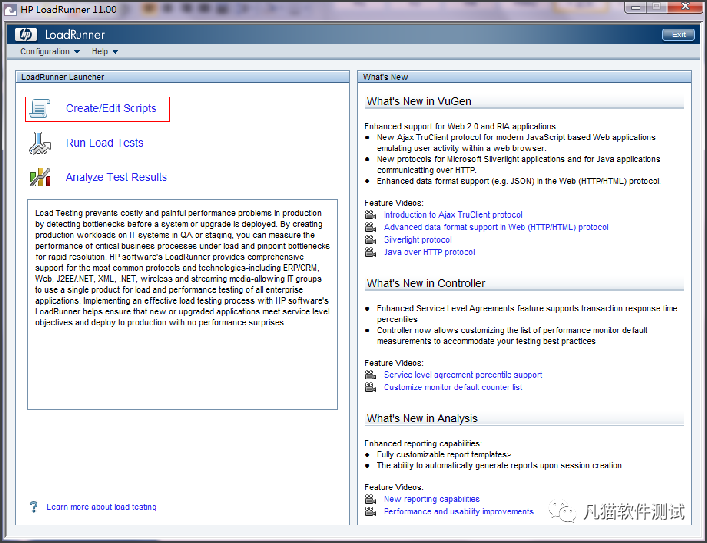Open Analyze Test Results link
707x543 pixels.
coord(116,177)
